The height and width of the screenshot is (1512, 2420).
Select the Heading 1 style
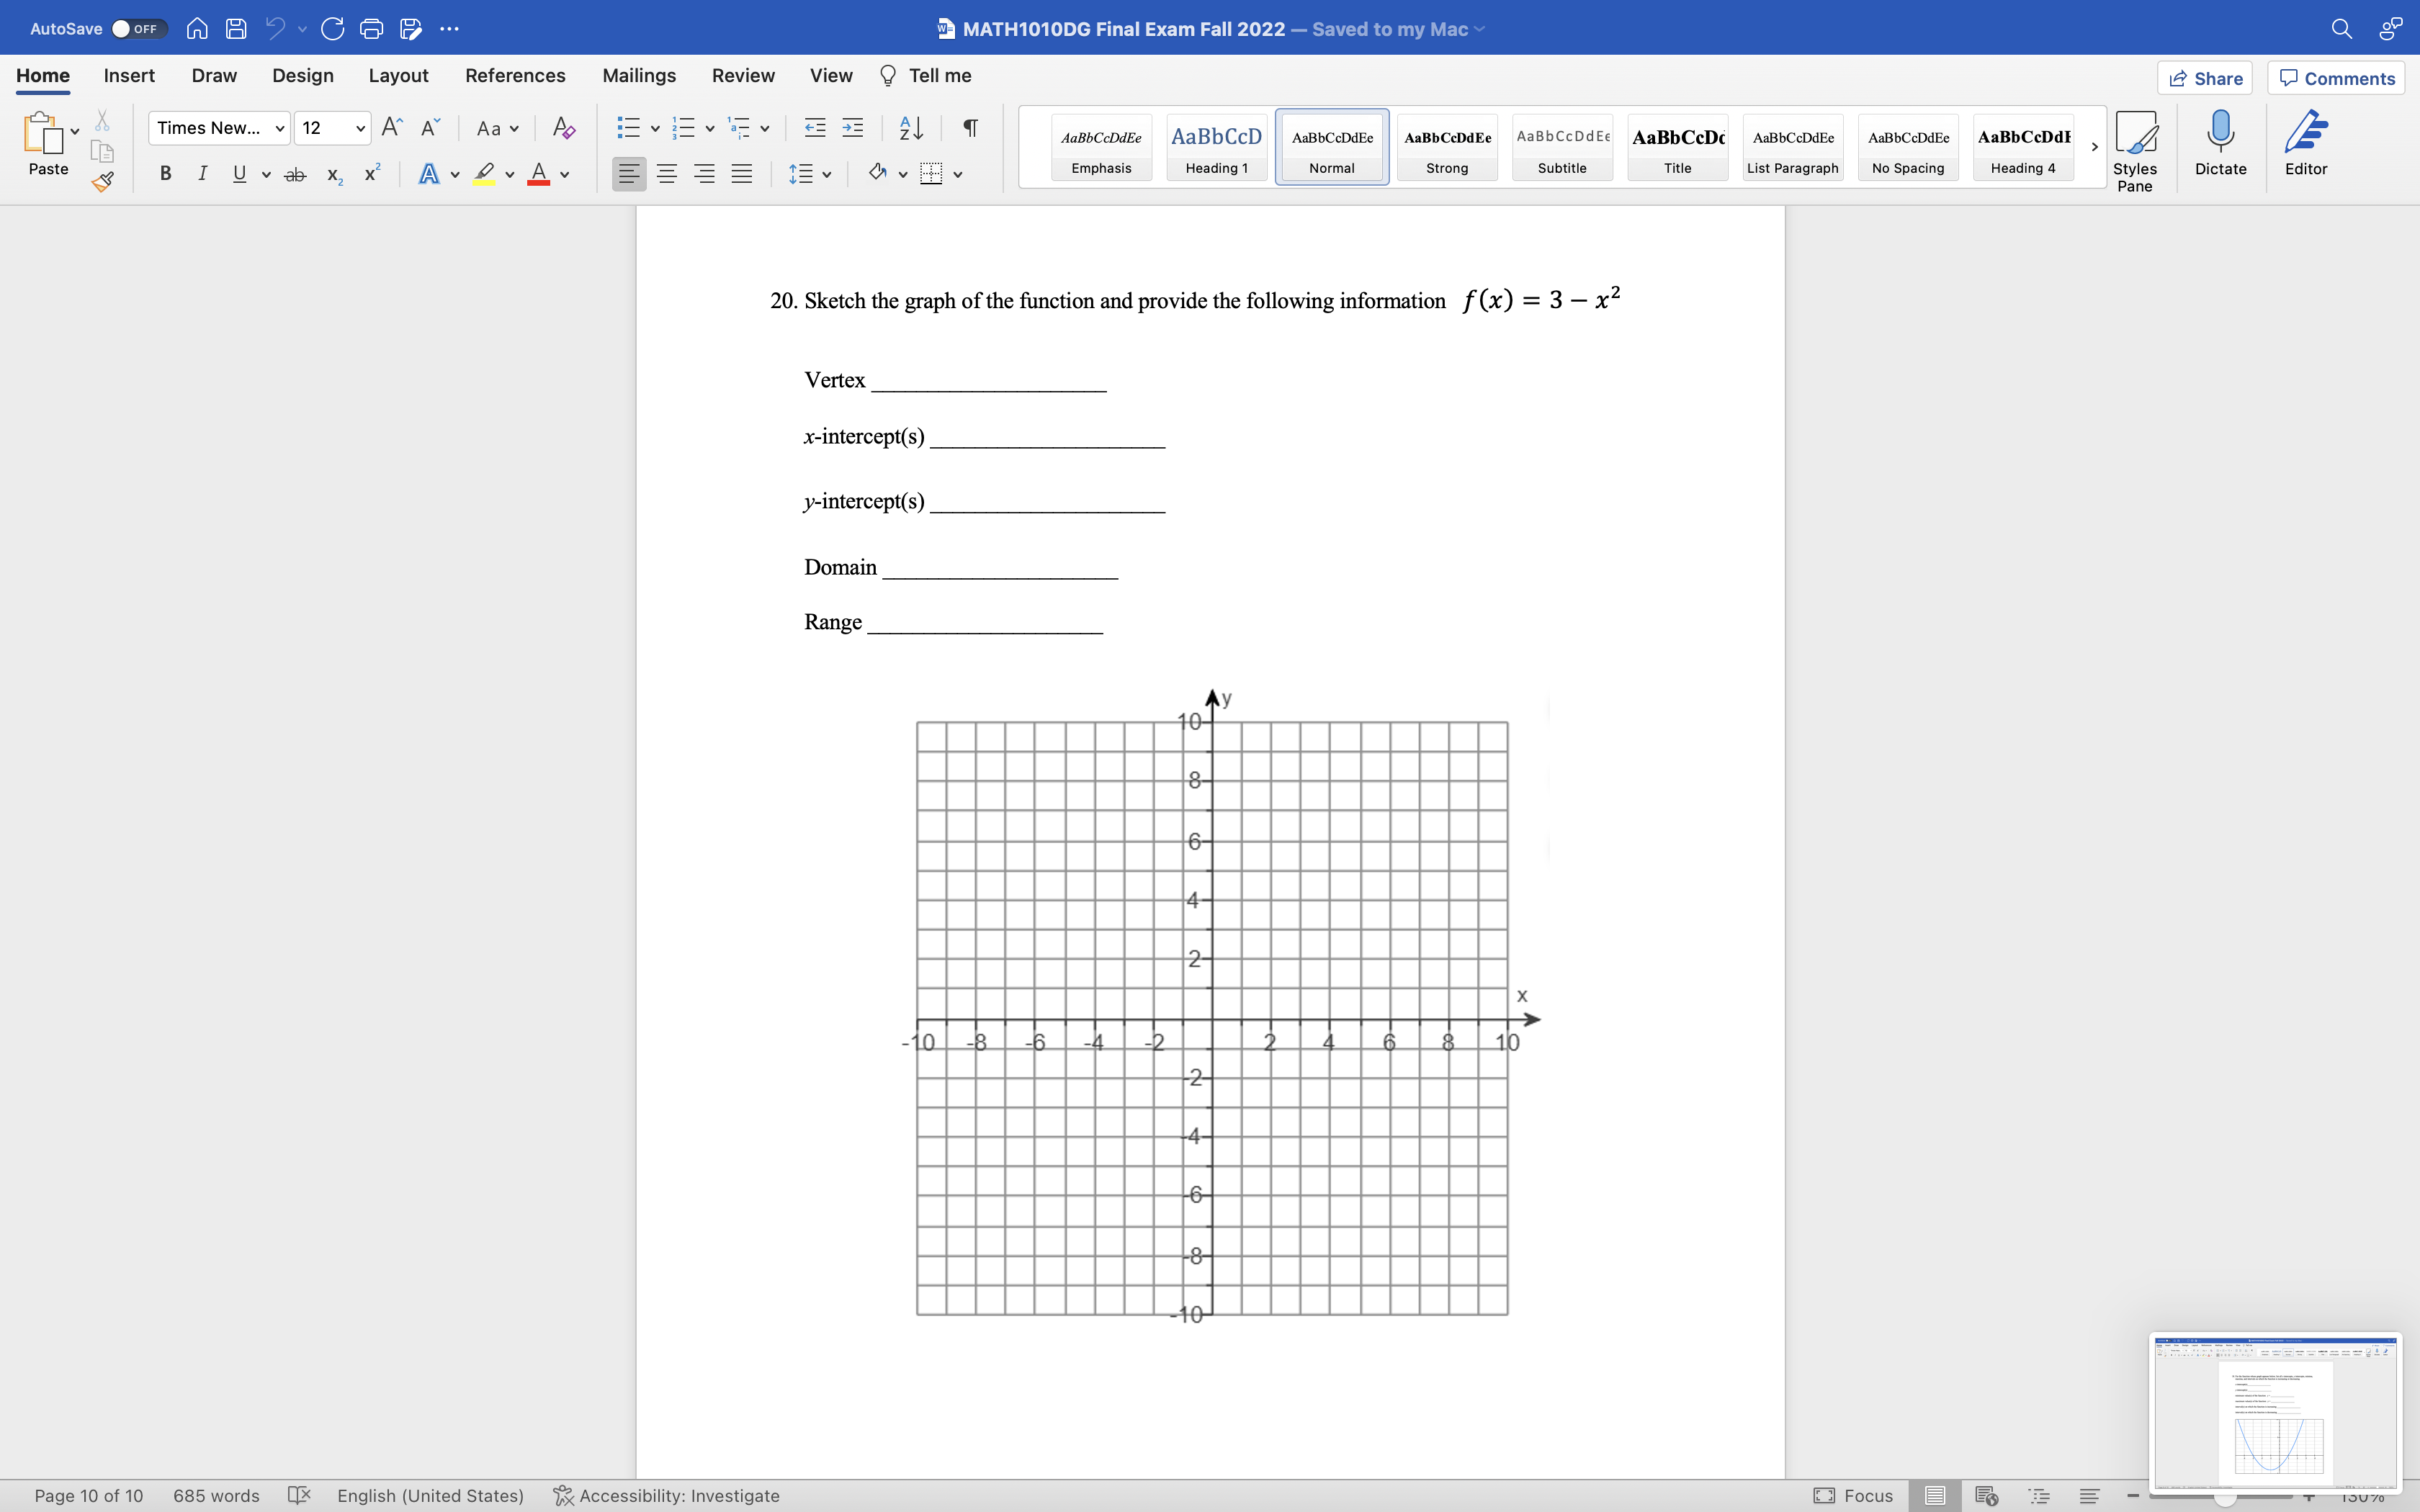(x=1215, y=147)
